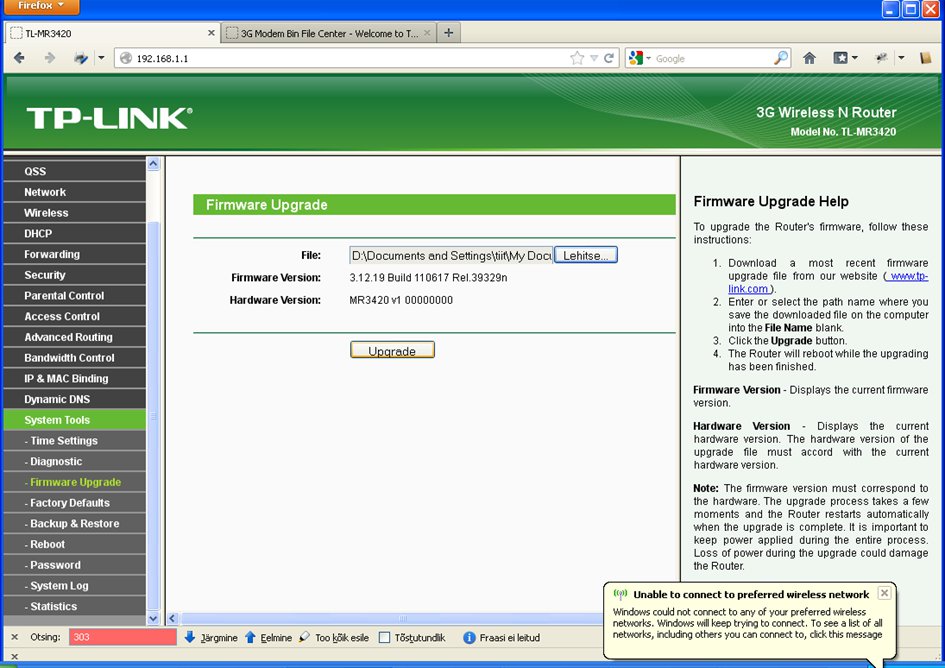Click the book icon at toolbar end
Screen dimensions: 945x668
click(926, 58)
